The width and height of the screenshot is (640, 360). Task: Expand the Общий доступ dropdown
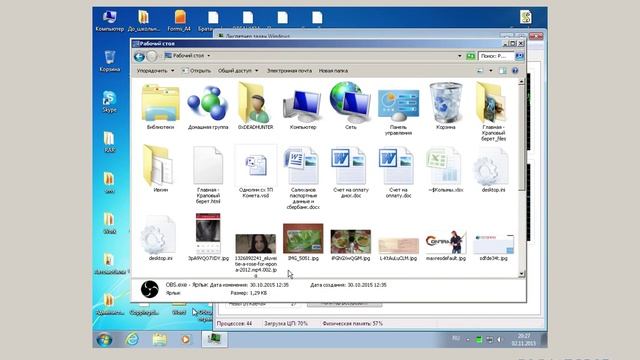(x=238, y=71)
